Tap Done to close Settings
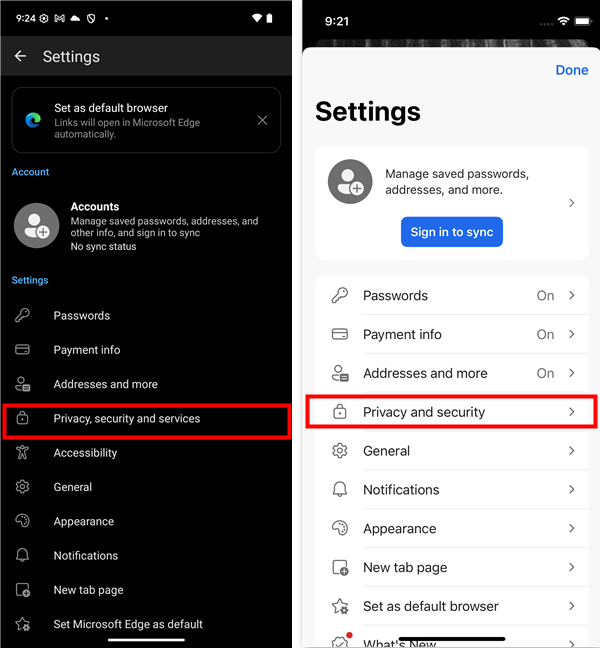The width and height of the screenshot is (600, 648). pyautogui.click(x=571, y=70)
